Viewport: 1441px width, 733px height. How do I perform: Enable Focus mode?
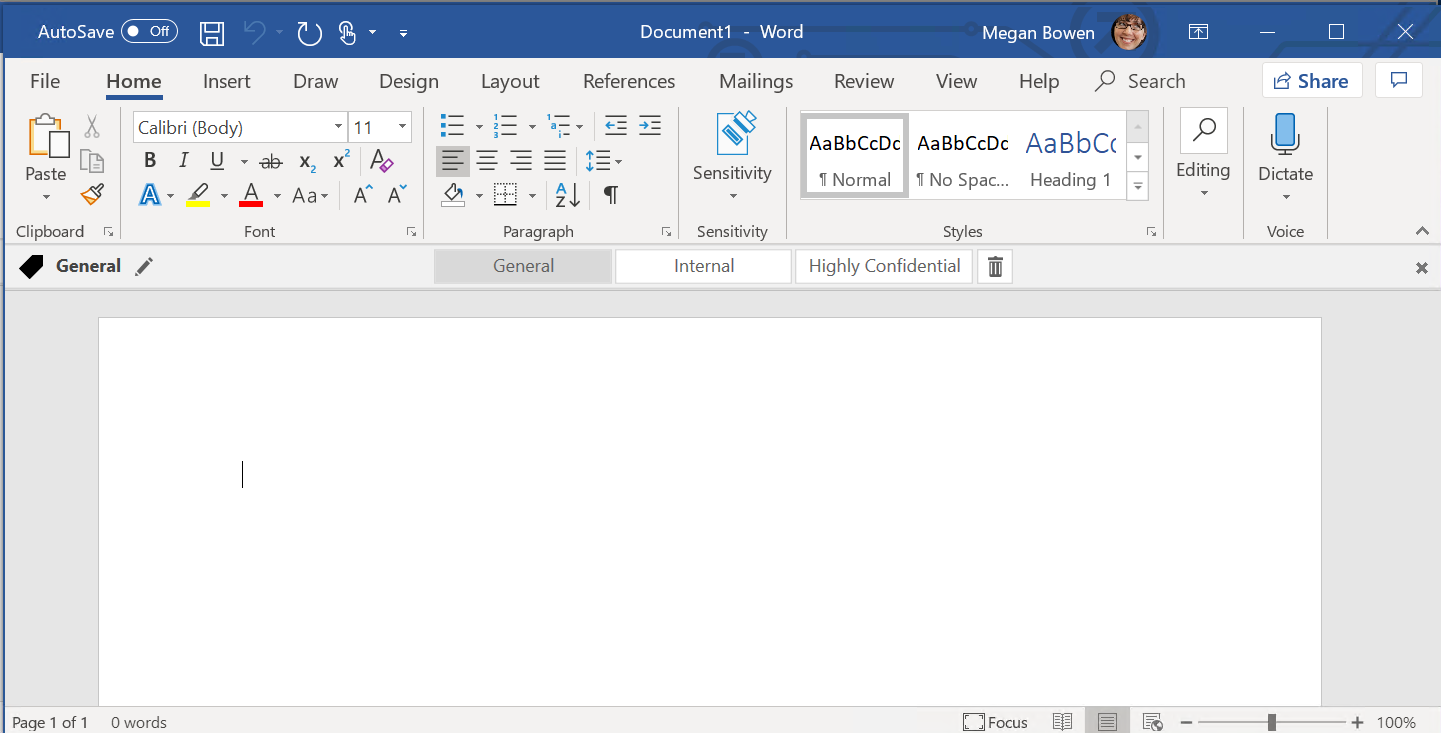tap(995, 721)
